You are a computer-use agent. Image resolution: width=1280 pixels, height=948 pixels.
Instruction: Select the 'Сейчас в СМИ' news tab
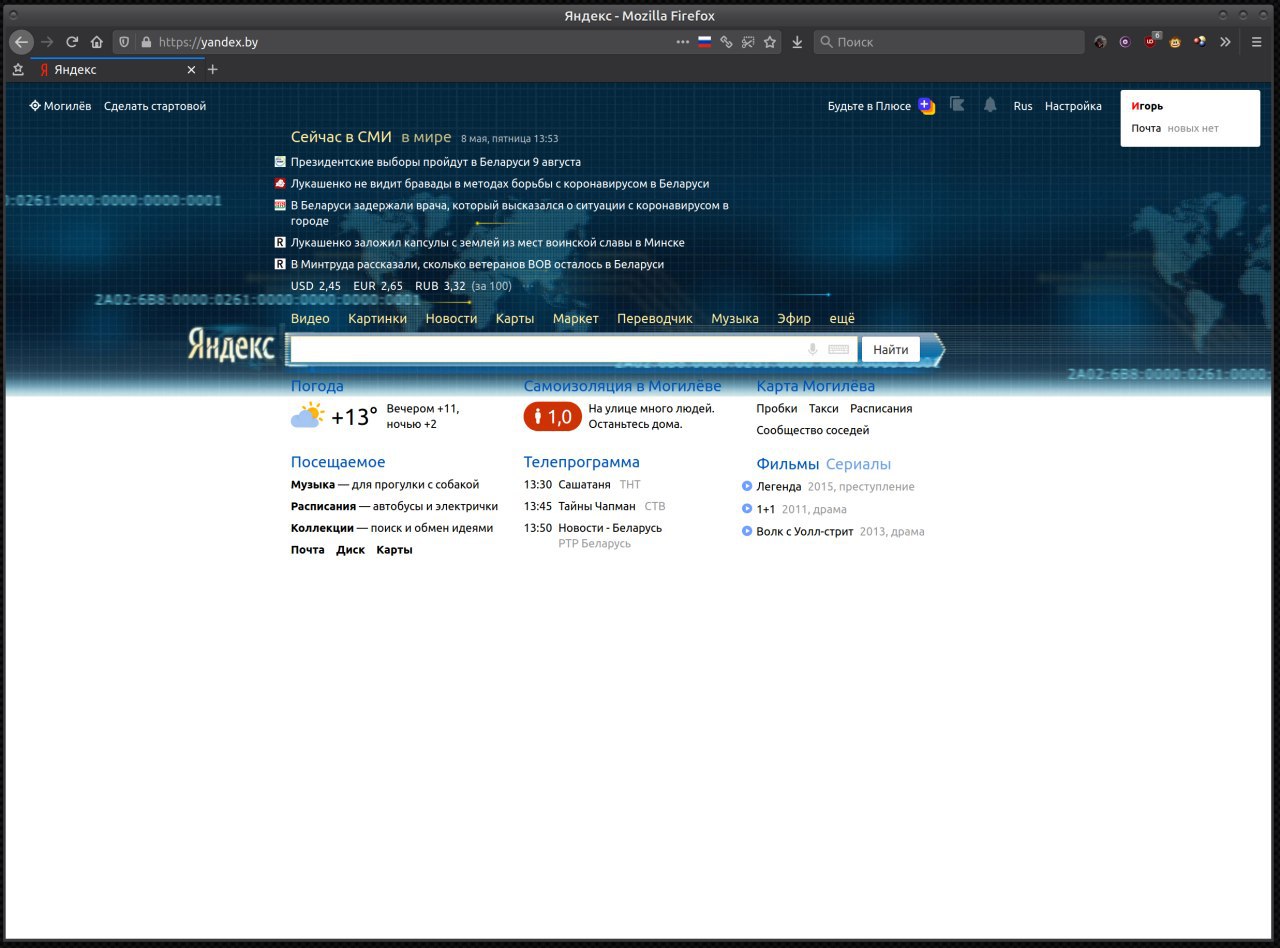click(x=341, y=137)
